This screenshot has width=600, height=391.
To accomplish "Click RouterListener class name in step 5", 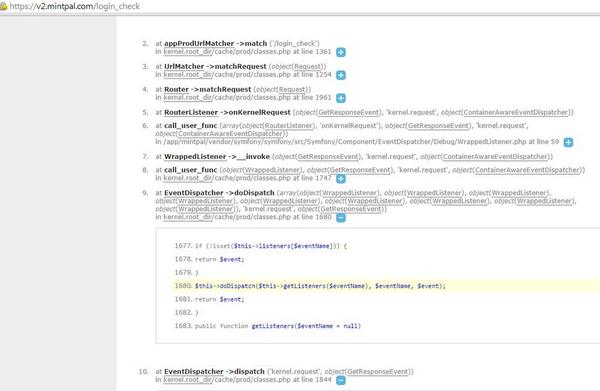I will [191, 112].
